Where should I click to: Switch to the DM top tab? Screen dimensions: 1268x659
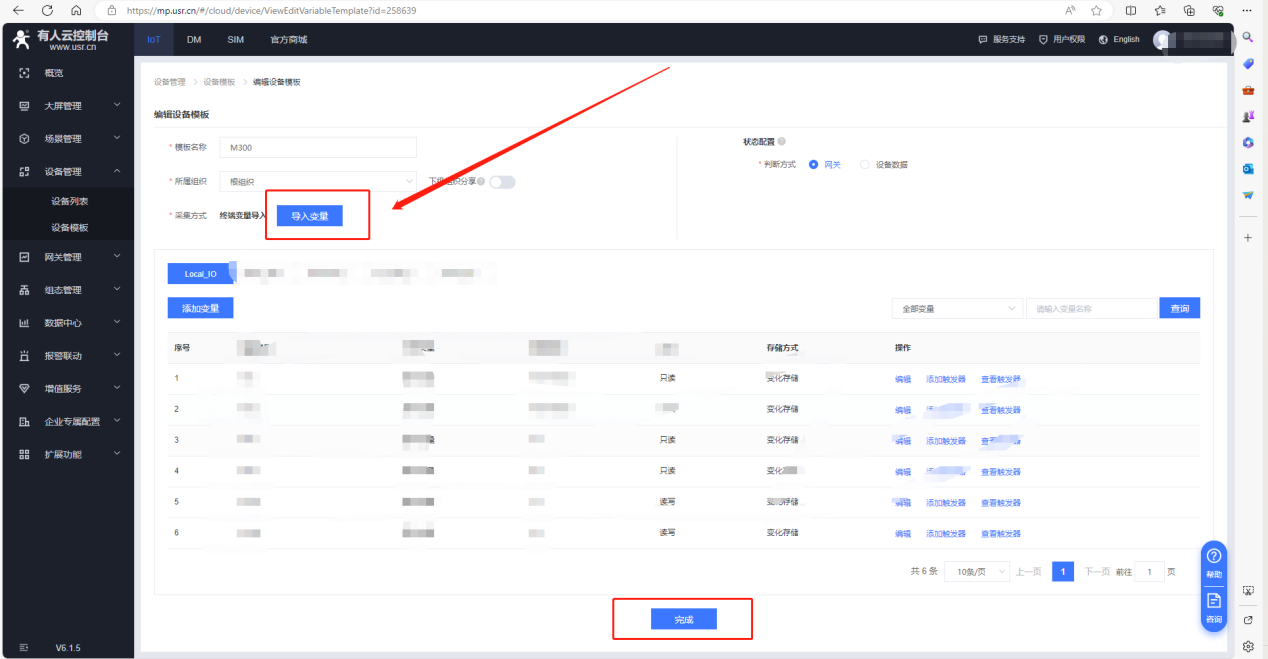(194, 40)
